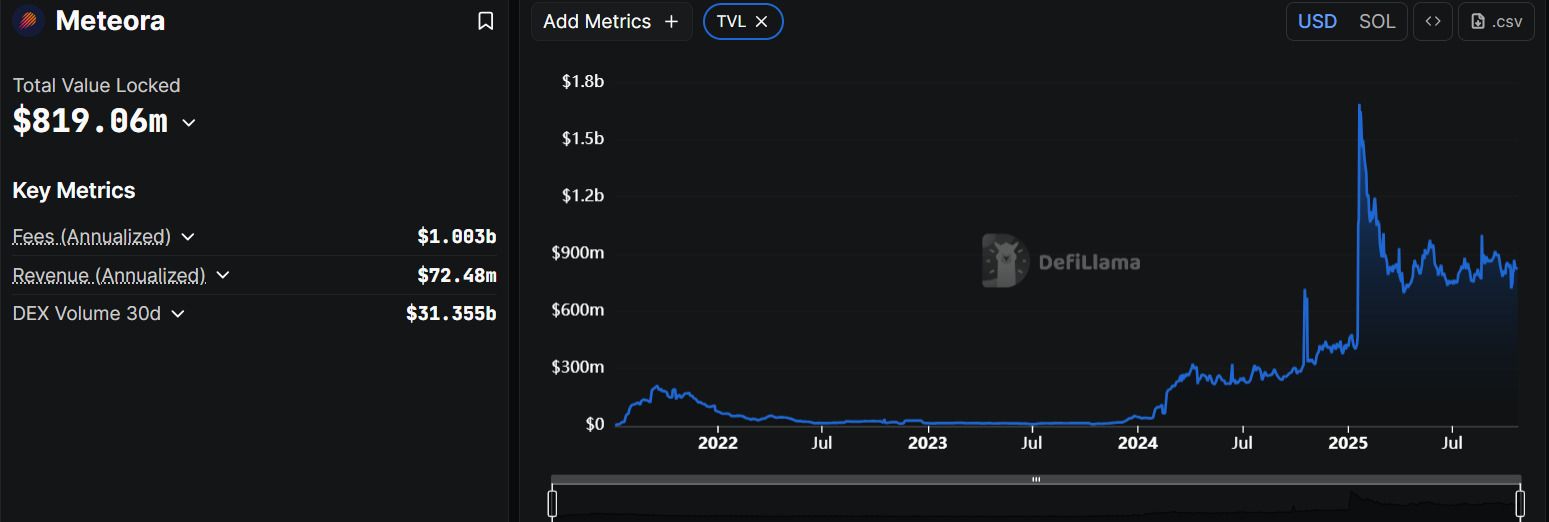Toggle the TVL metric pill
The width and height of the screenshot is (1549, 522).
click(x=731, y=22)
